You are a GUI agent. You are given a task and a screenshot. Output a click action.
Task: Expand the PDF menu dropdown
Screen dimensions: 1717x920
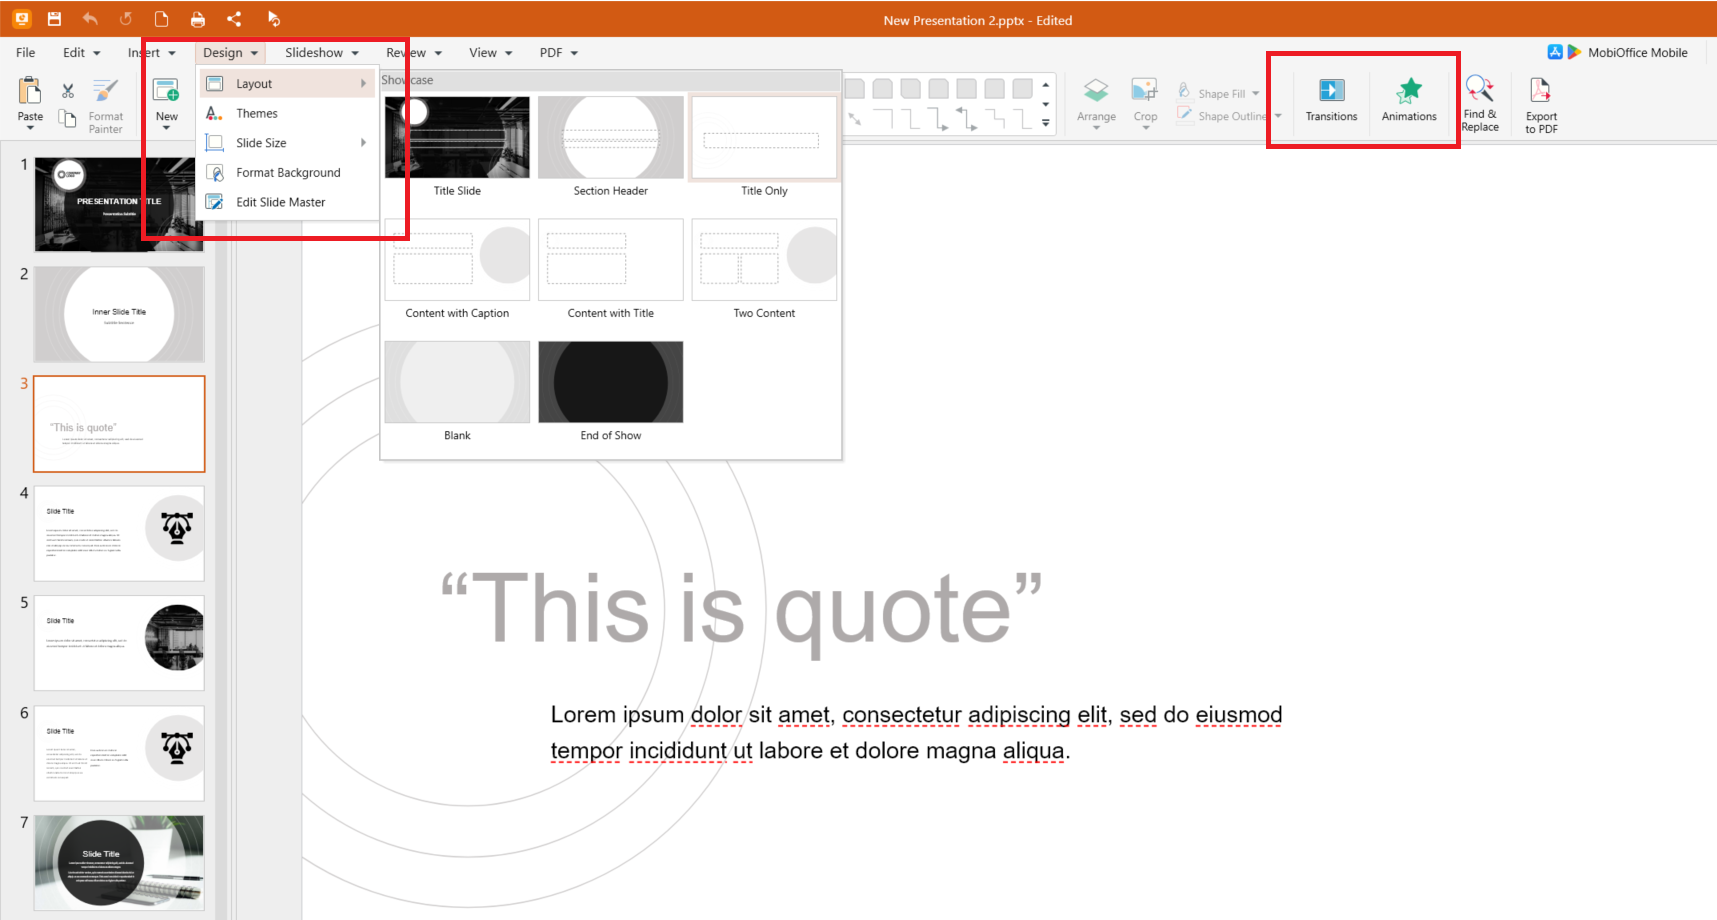click(x=558, y=53)
